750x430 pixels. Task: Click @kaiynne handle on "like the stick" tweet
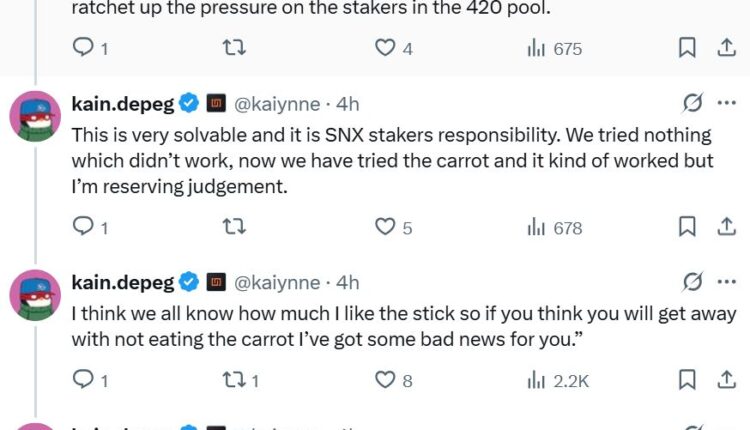276,282
